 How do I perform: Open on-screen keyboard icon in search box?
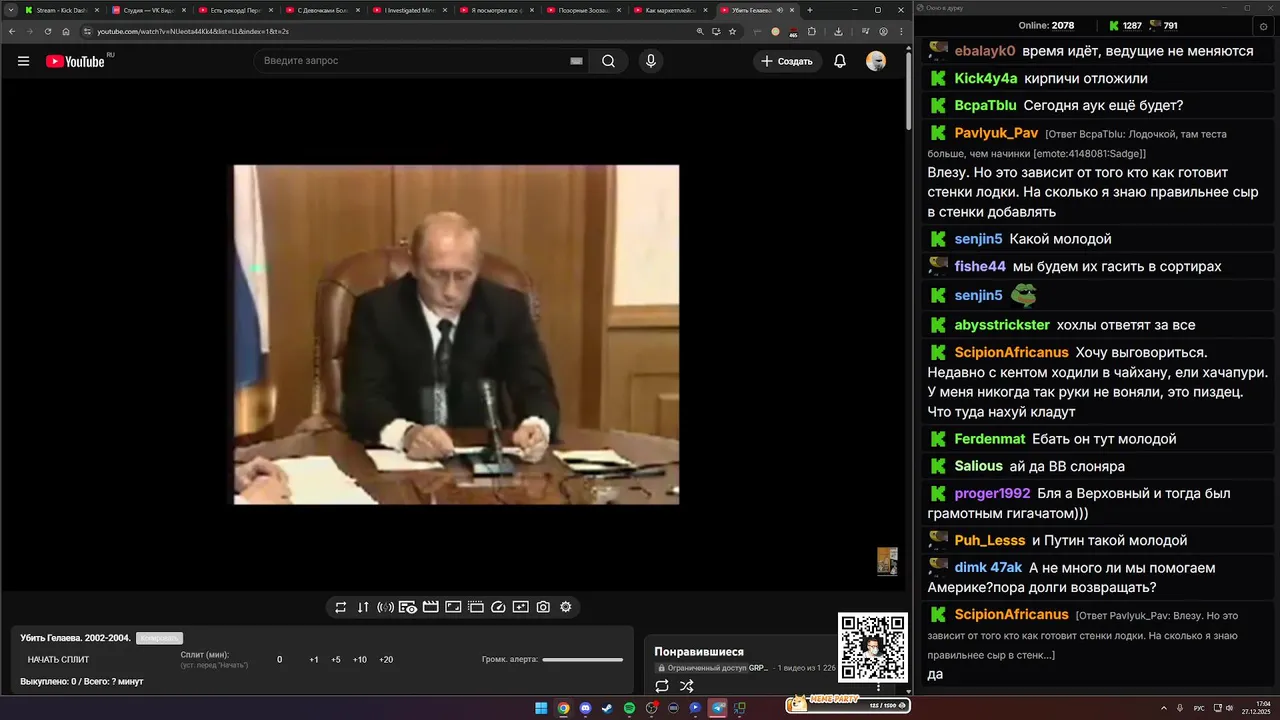point(576,61)
